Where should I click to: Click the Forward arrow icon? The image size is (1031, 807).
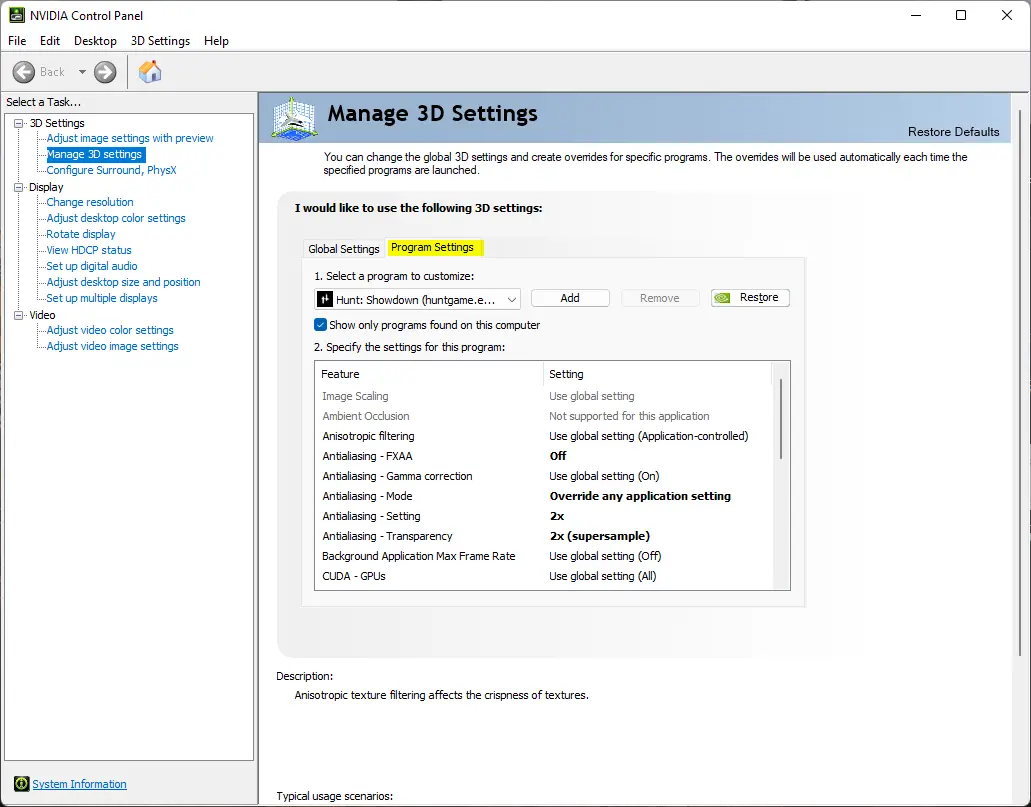[105, 72]
